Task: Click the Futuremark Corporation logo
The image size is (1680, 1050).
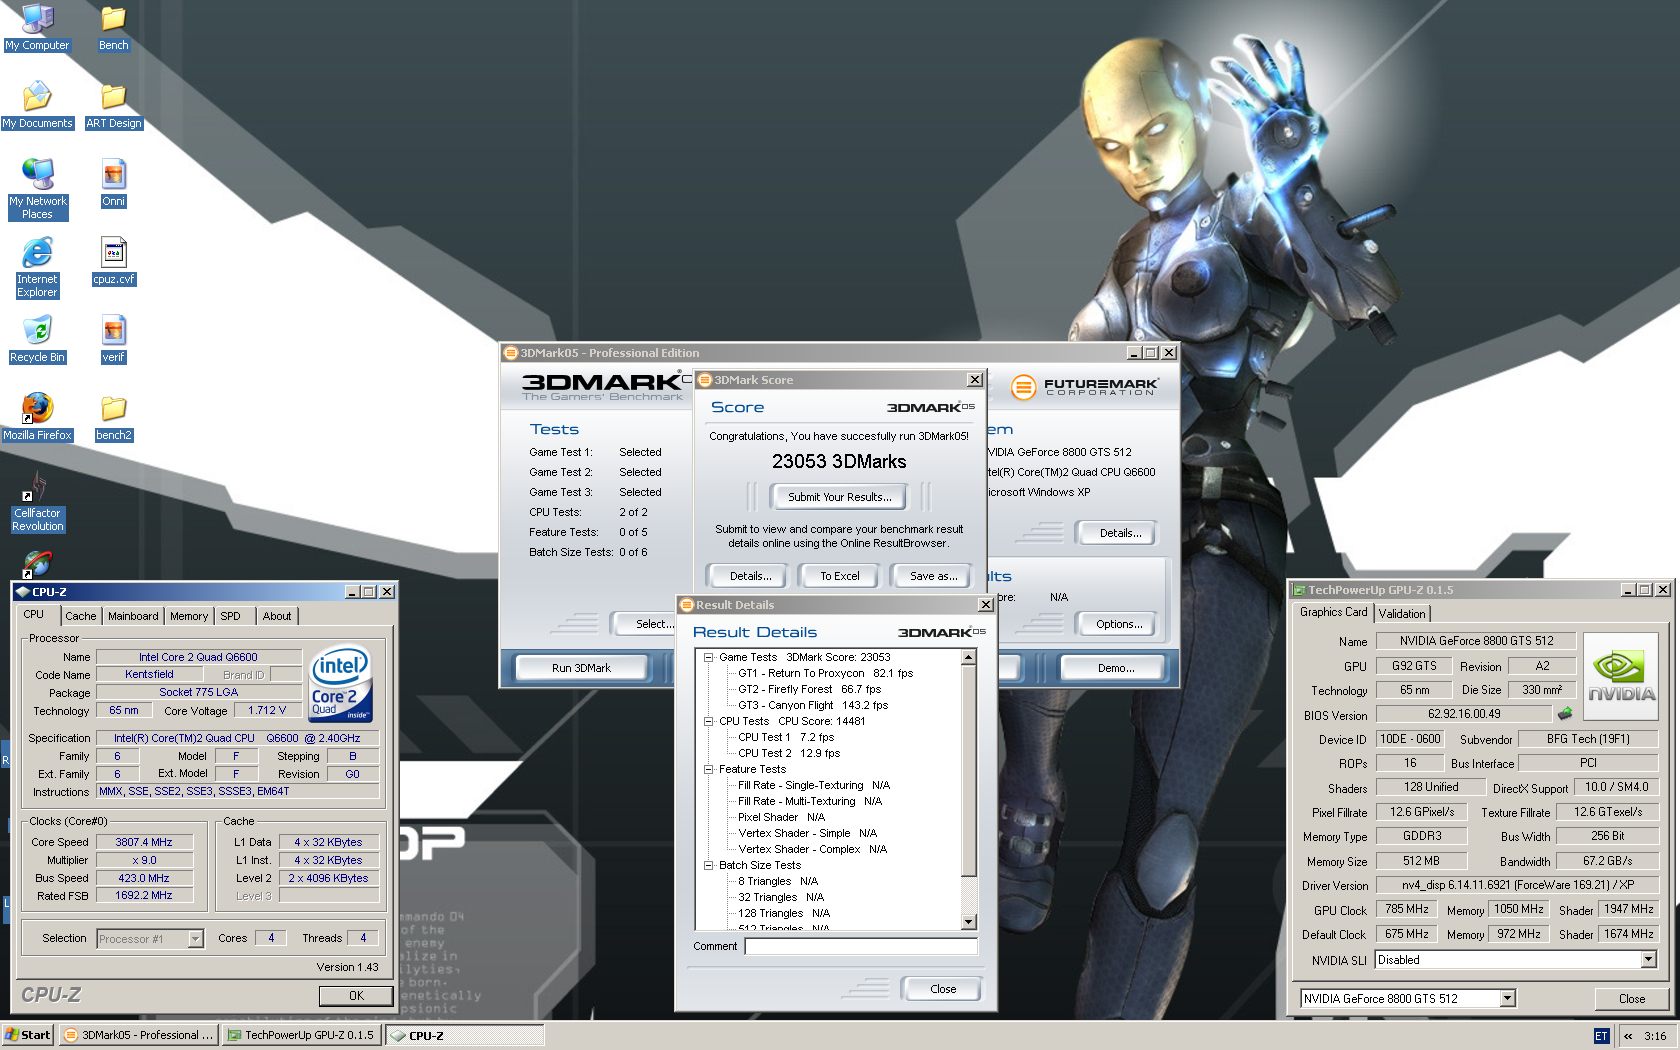Action: [1084, 387]
